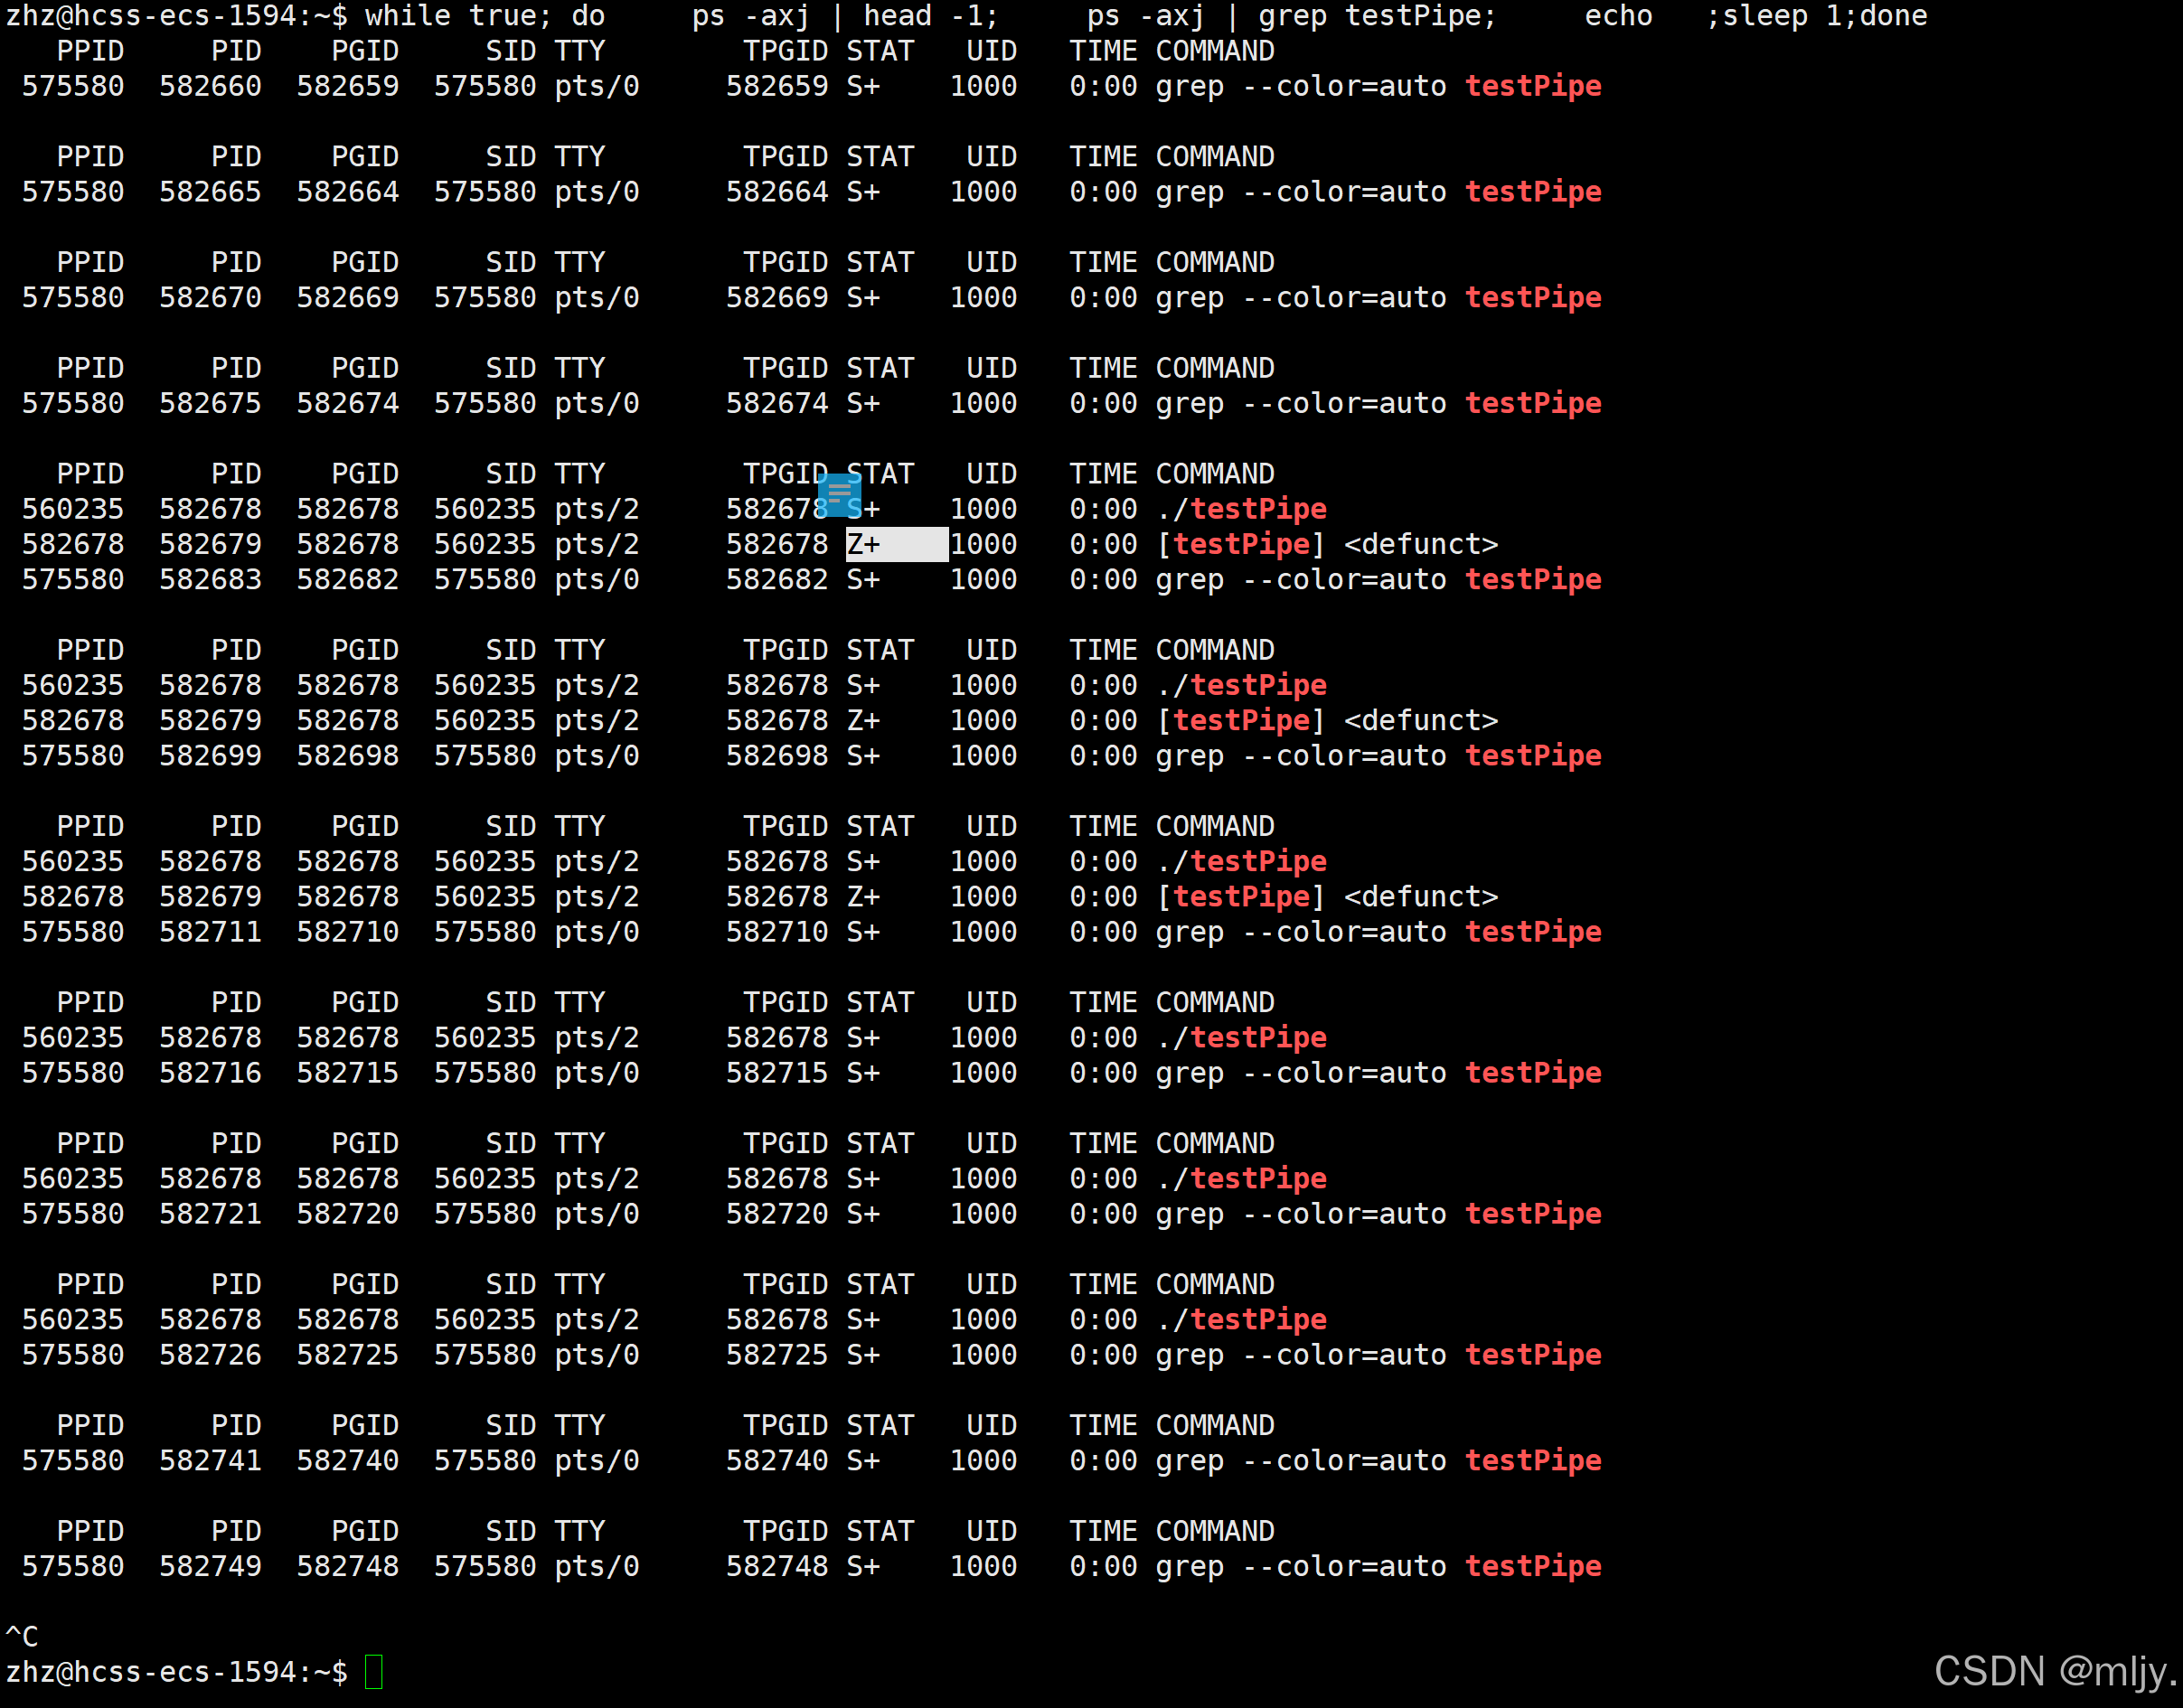Click the first ./testPipe command entry
This screenshot has height=1708, width=2183.
(1240, 509)
